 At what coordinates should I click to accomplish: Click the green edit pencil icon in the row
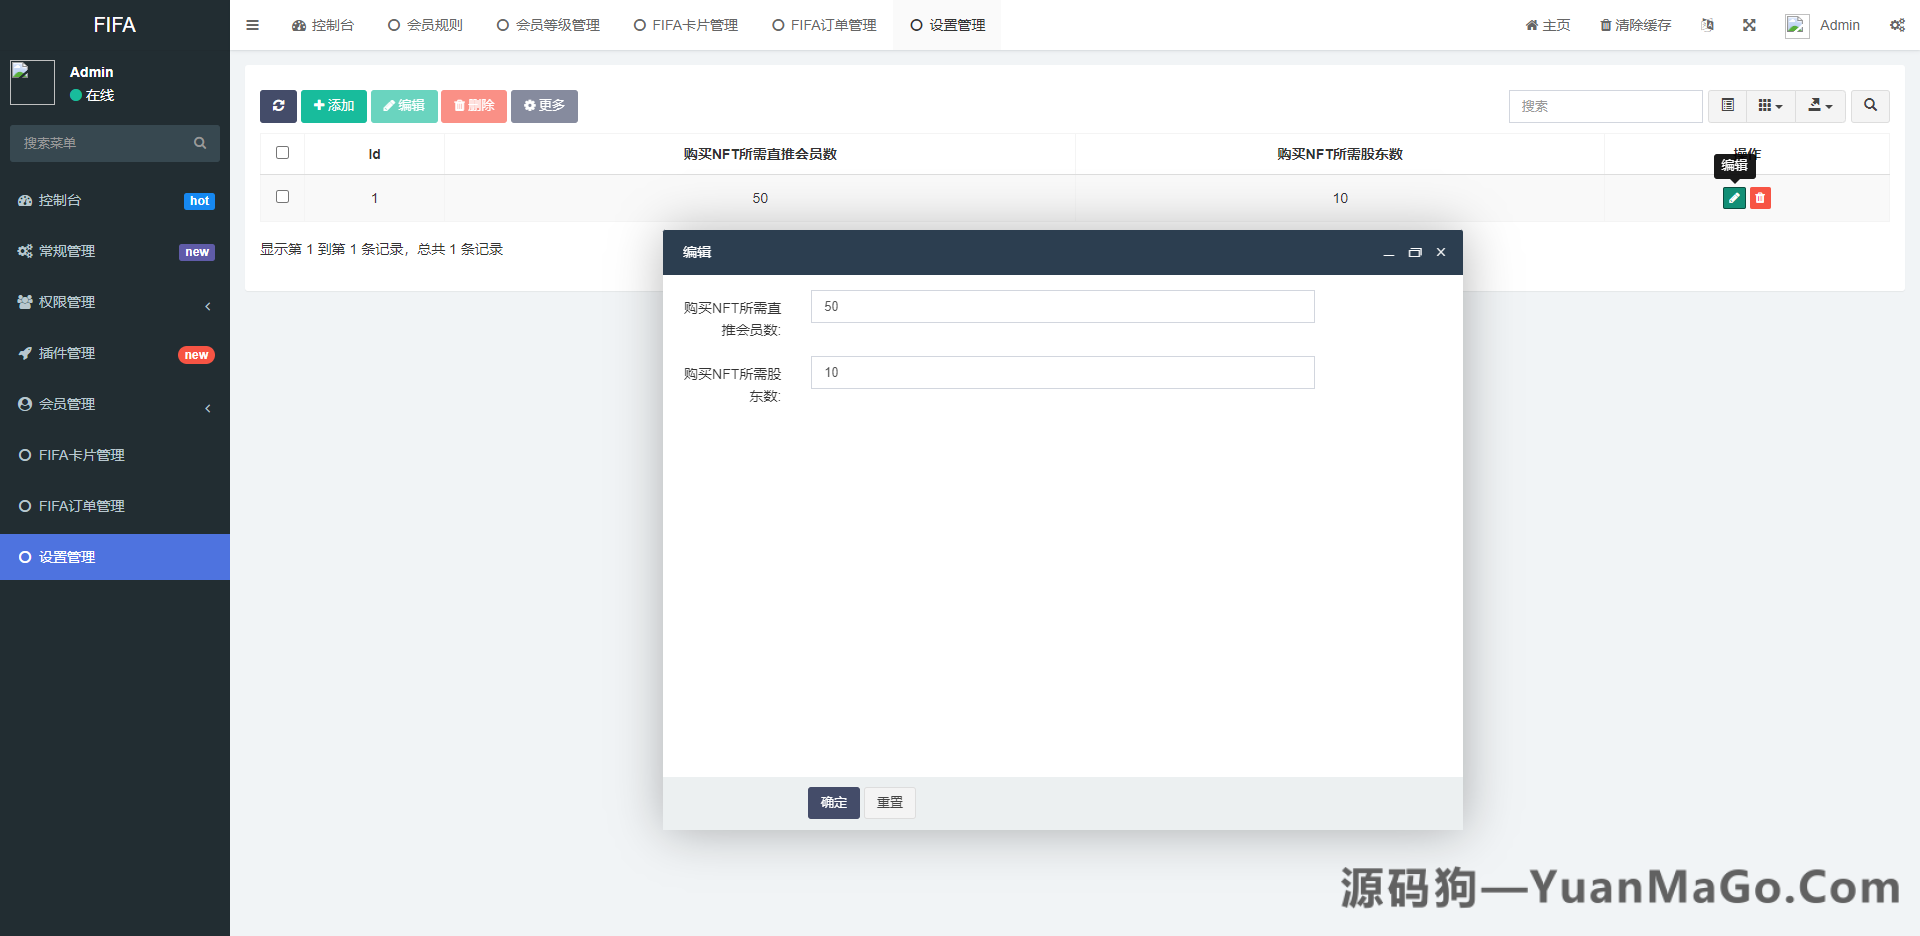pyautogui.click(x=1733, y=198)
